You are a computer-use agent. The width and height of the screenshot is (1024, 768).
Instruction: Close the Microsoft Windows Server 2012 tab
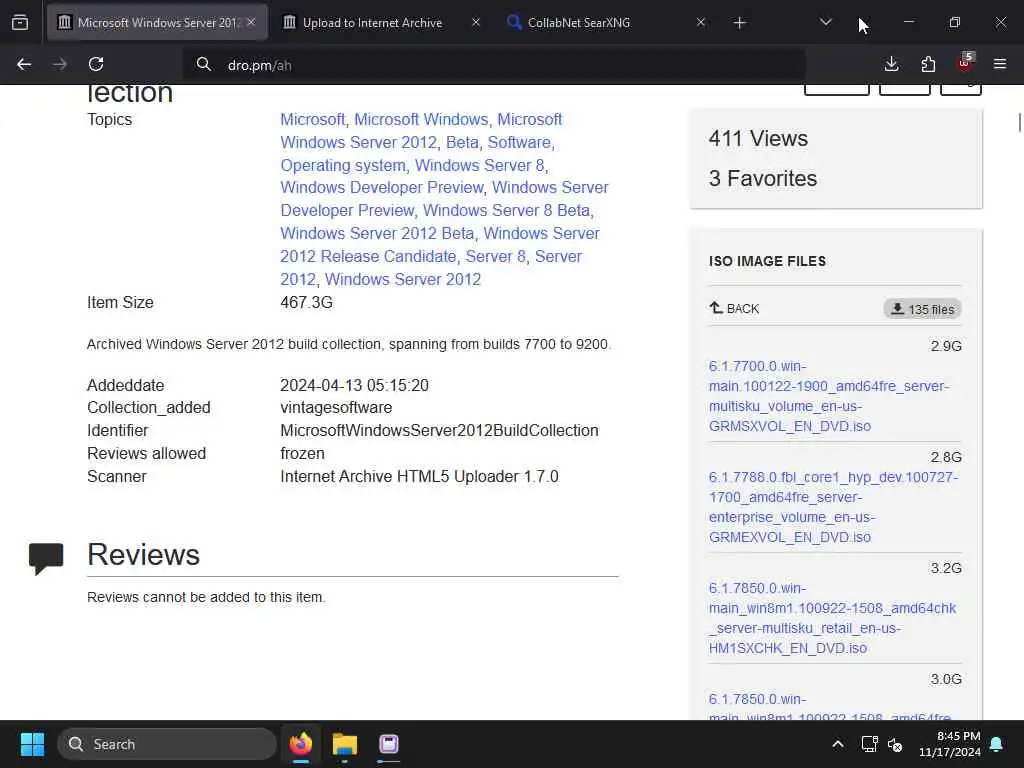[x=251, y=22]
